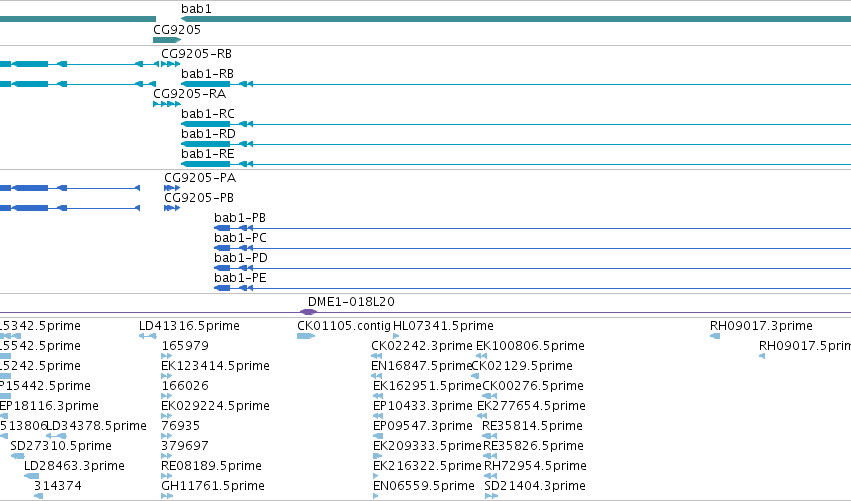The image size is (851, 501).
Task: Click the bab1-RD transcript label
Action: [x=208, y=134]
